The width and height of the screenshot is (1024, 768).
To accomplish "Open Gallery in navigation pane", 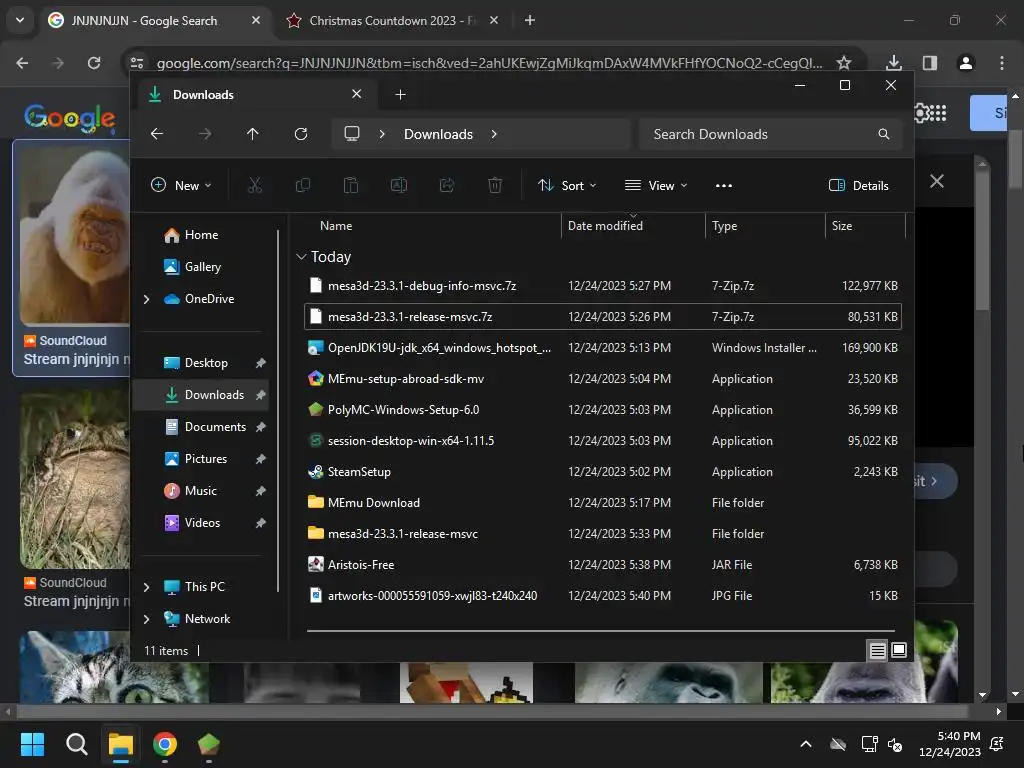I will [202, 266].
